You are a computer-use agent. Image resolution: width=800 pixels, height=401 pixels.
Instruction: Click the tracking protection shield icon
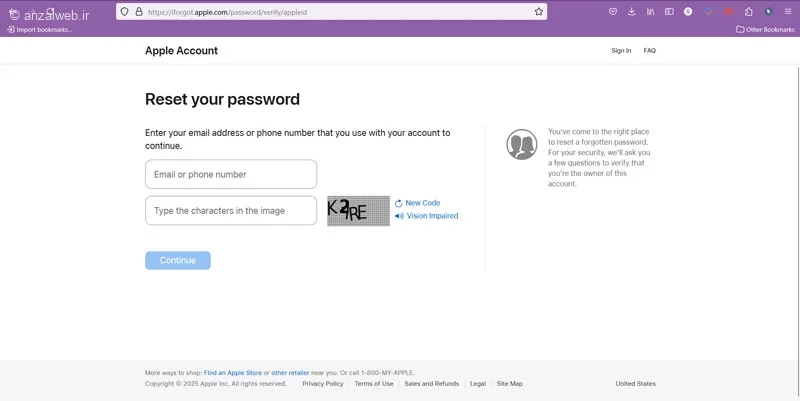coord(124,12)
